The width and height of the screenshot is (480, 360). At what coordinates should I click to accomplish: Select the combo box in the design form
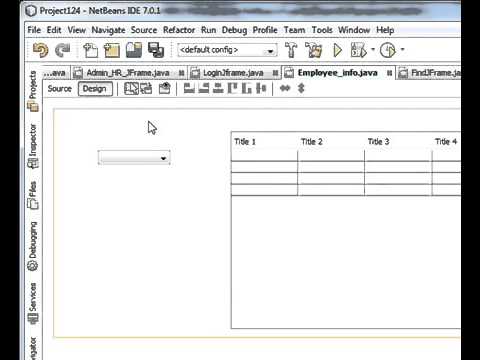[134, 157]
